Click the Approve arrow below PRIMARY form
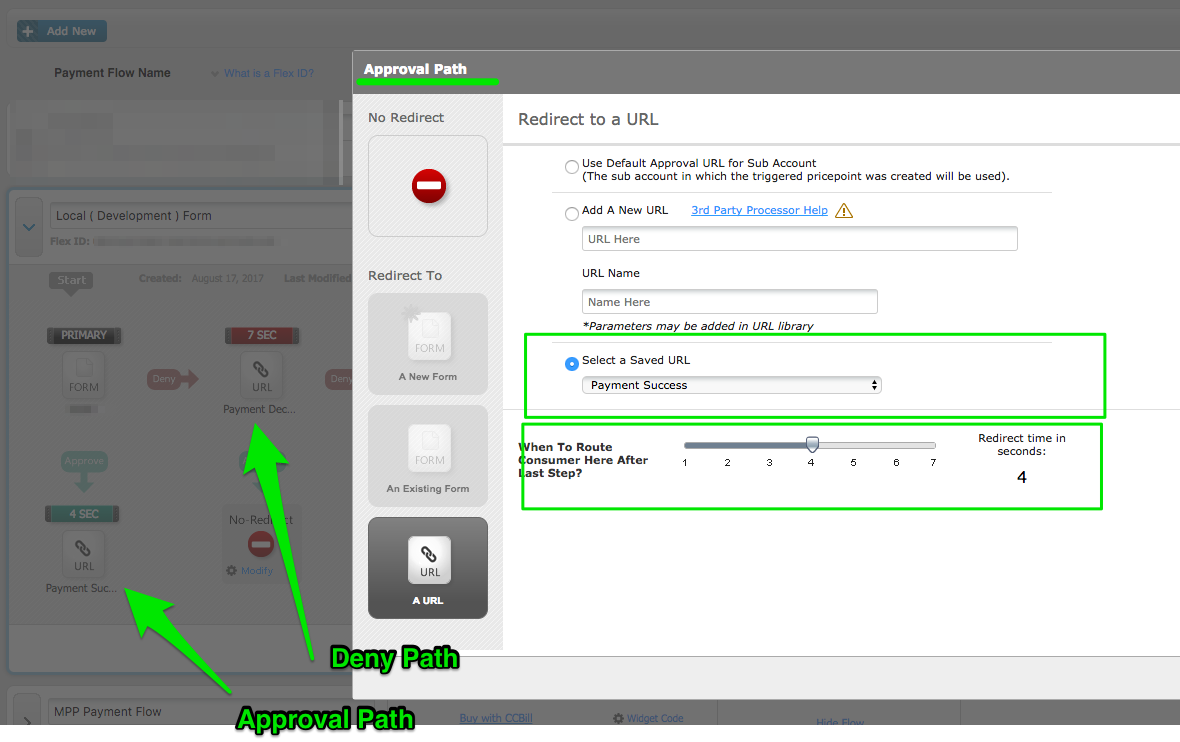 [x=84, y=471]
